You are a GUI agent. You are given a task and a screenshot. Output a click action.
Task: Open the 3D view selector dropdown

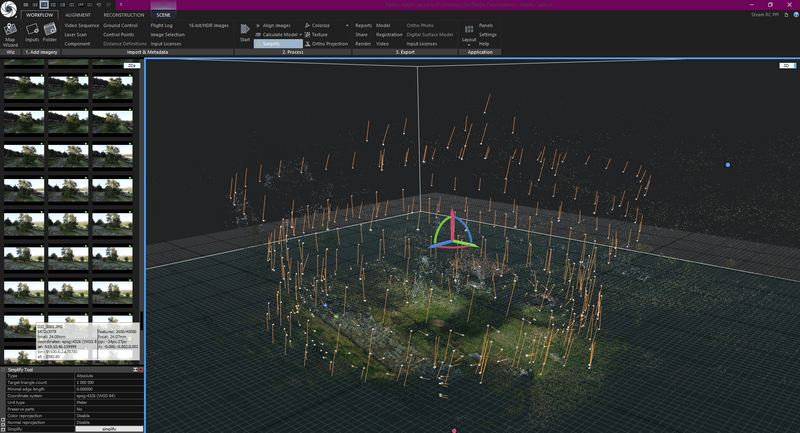787,66
